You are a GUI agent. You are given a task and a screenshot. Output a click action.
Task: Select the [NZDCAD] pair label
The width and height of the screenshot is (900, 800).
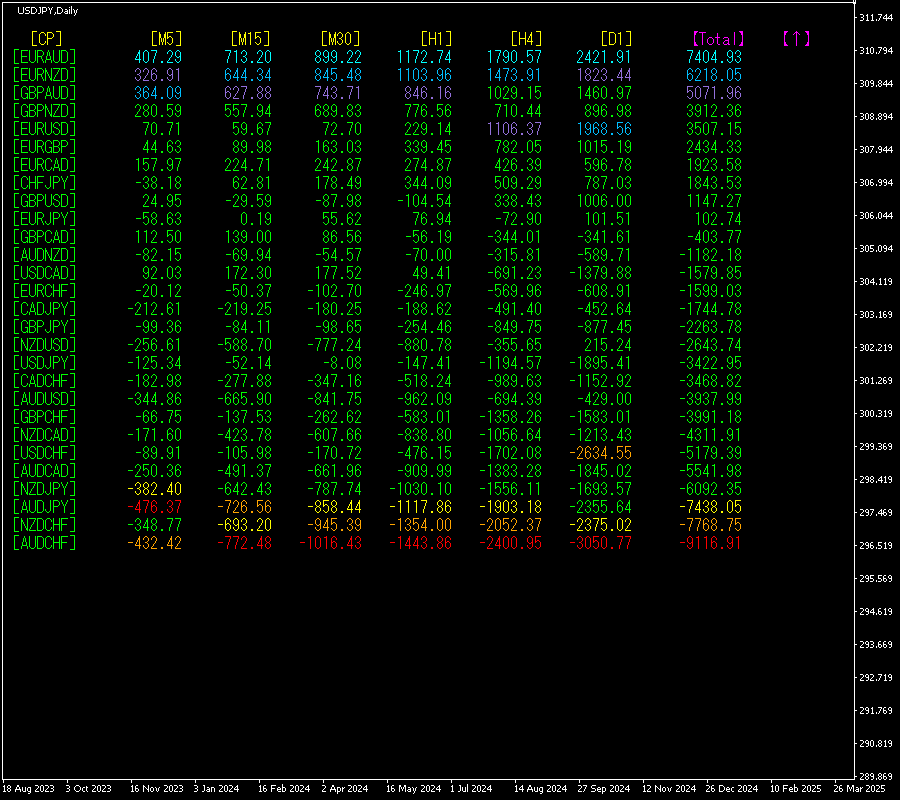[44, 434]
